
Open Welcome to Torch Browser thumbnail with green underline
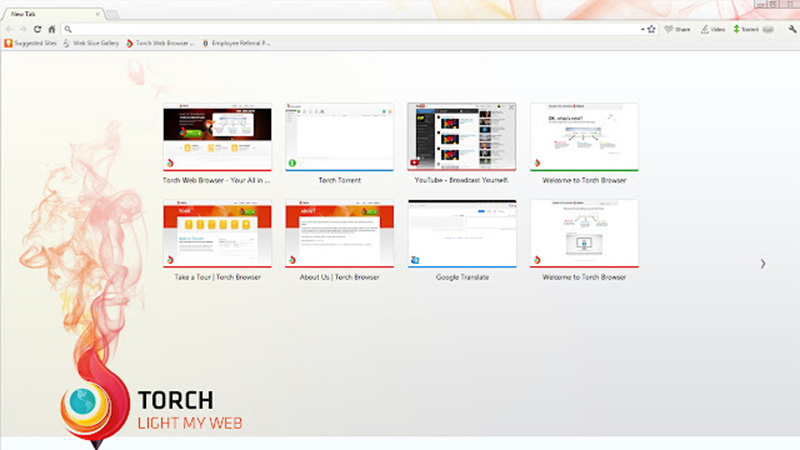[584, 137]
